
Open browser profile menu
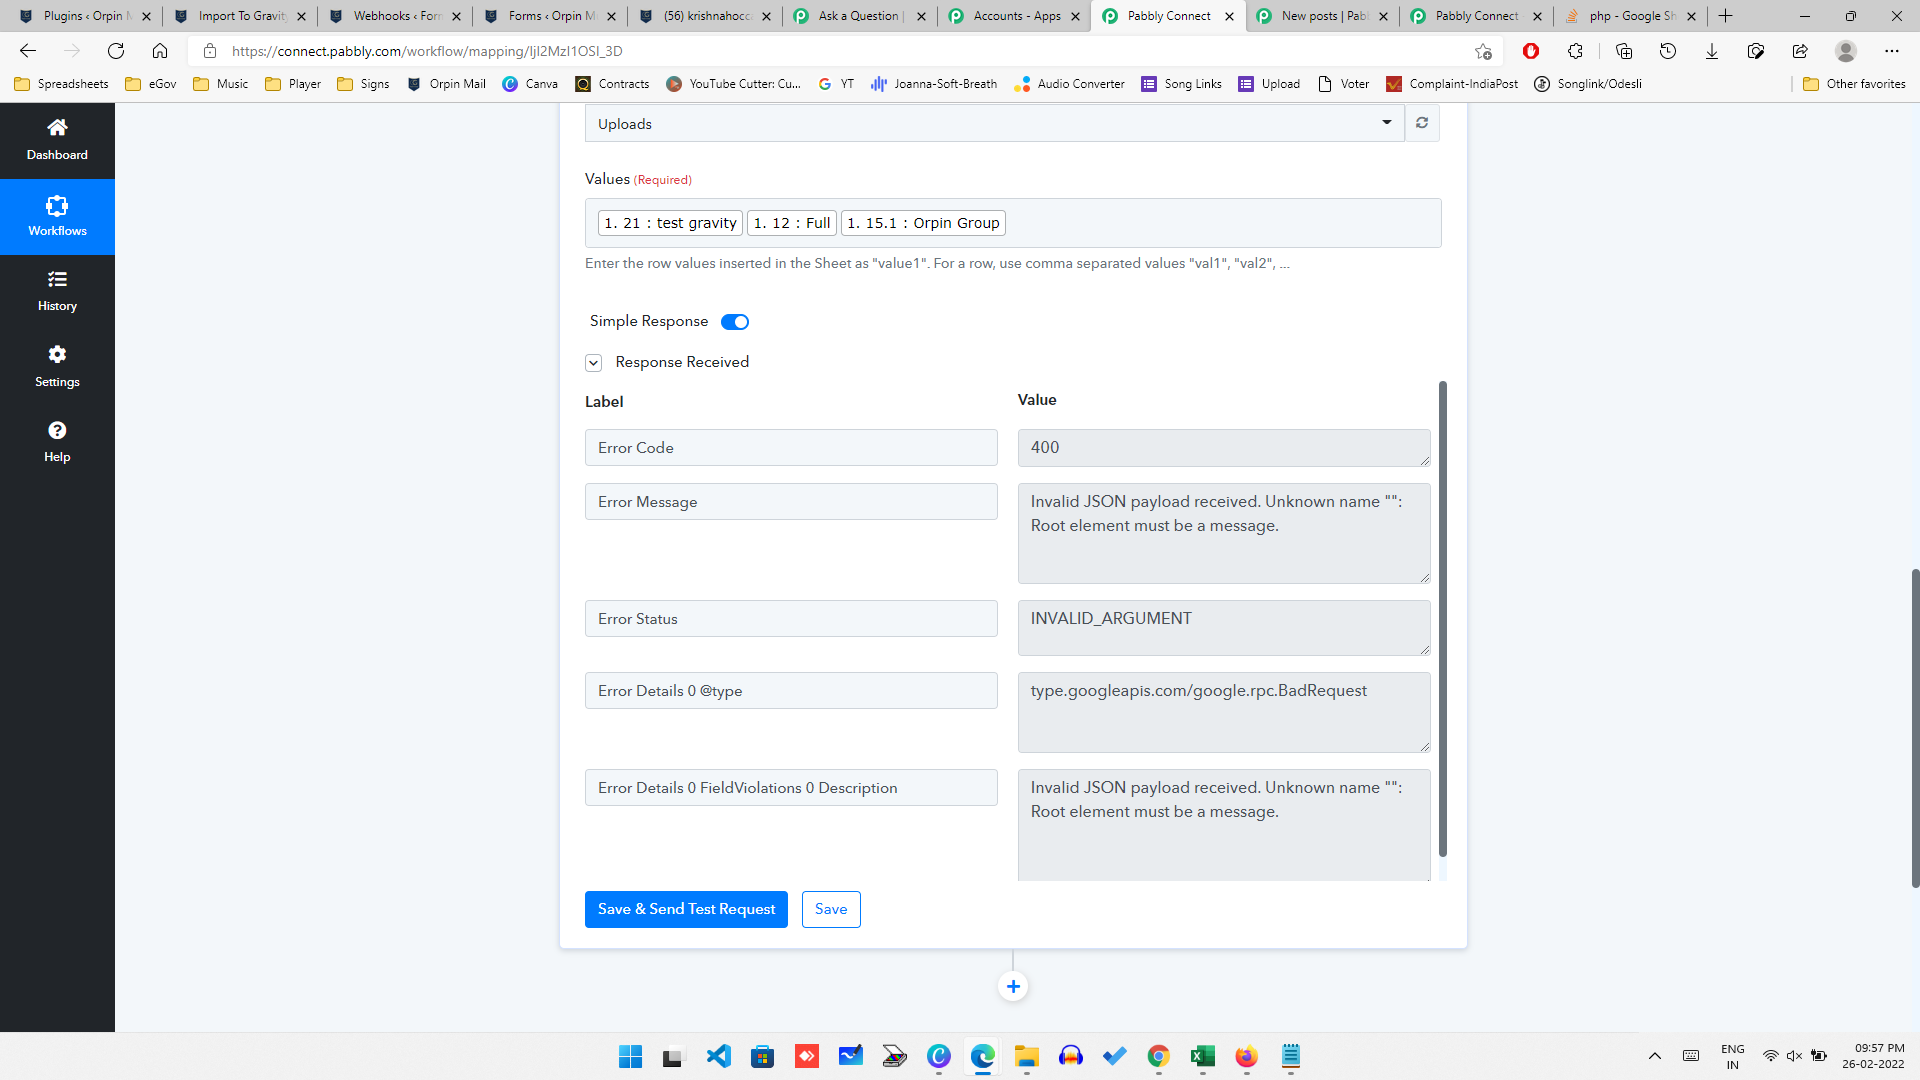click(1846, 51)
